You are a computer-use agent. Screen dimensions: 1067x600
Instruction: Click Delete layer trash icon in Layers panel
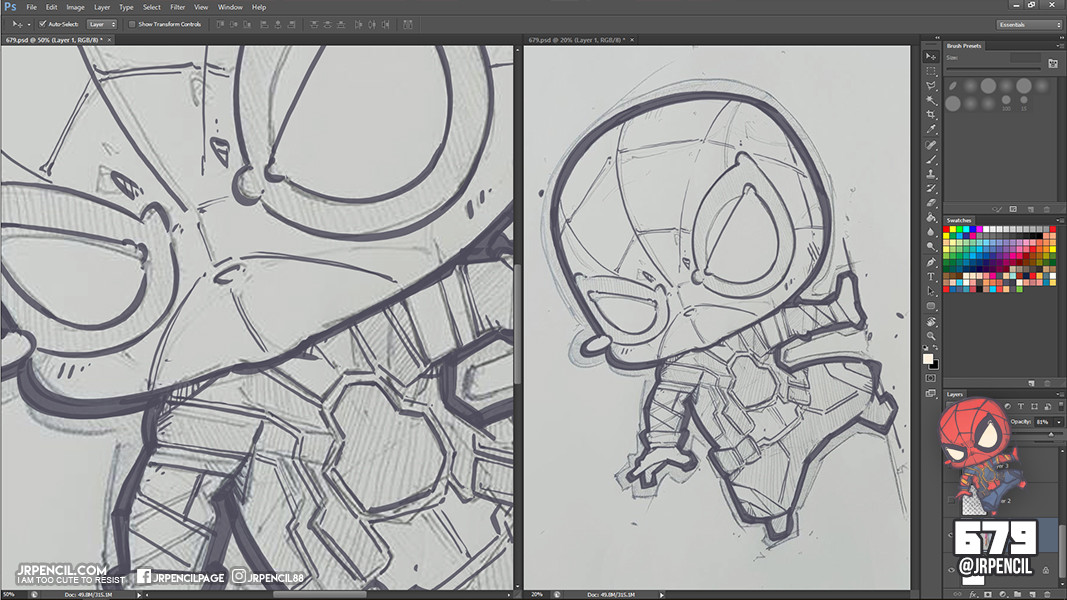click(x=1047, y=595)
